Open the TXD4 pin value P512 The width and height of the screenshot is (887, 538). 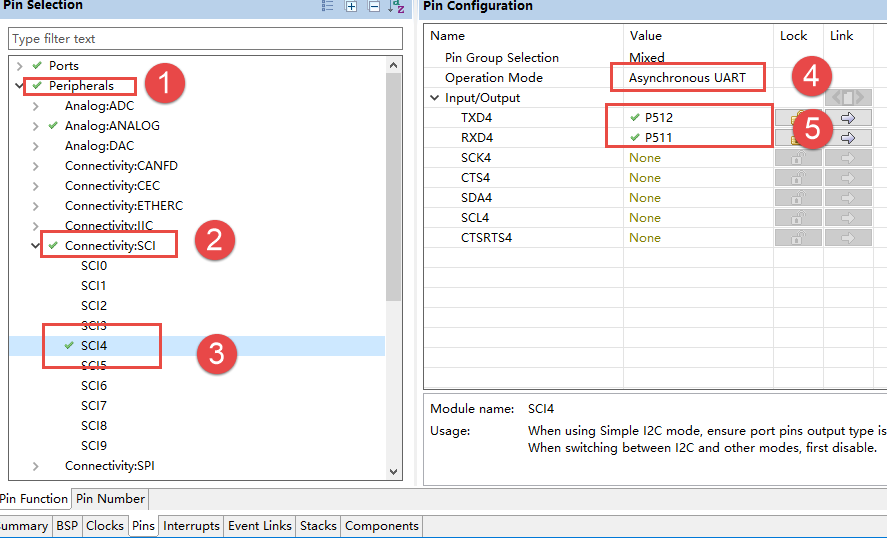tap(658, 118)
